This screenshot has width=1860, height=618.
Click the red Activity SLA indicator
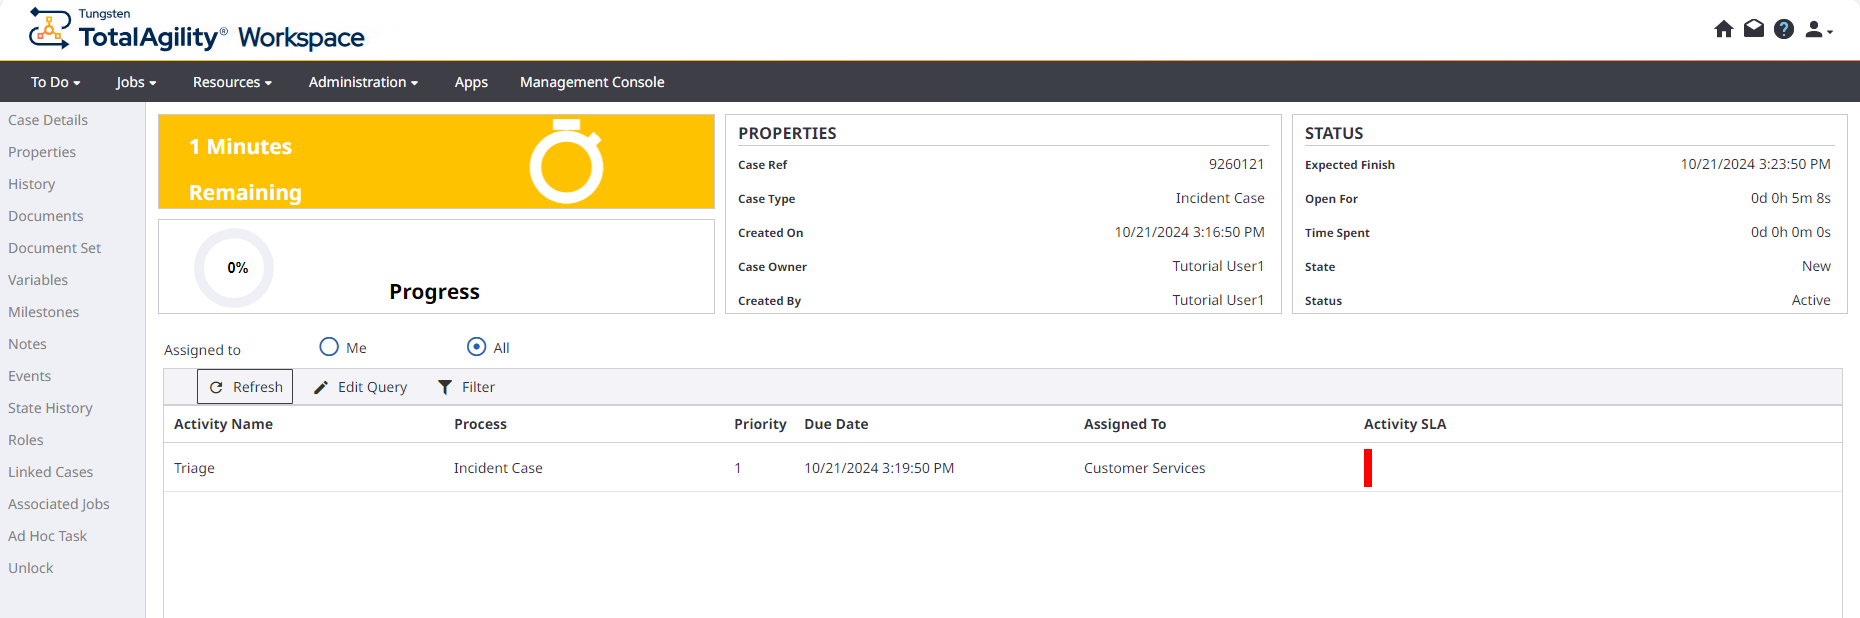[1367, 468]
